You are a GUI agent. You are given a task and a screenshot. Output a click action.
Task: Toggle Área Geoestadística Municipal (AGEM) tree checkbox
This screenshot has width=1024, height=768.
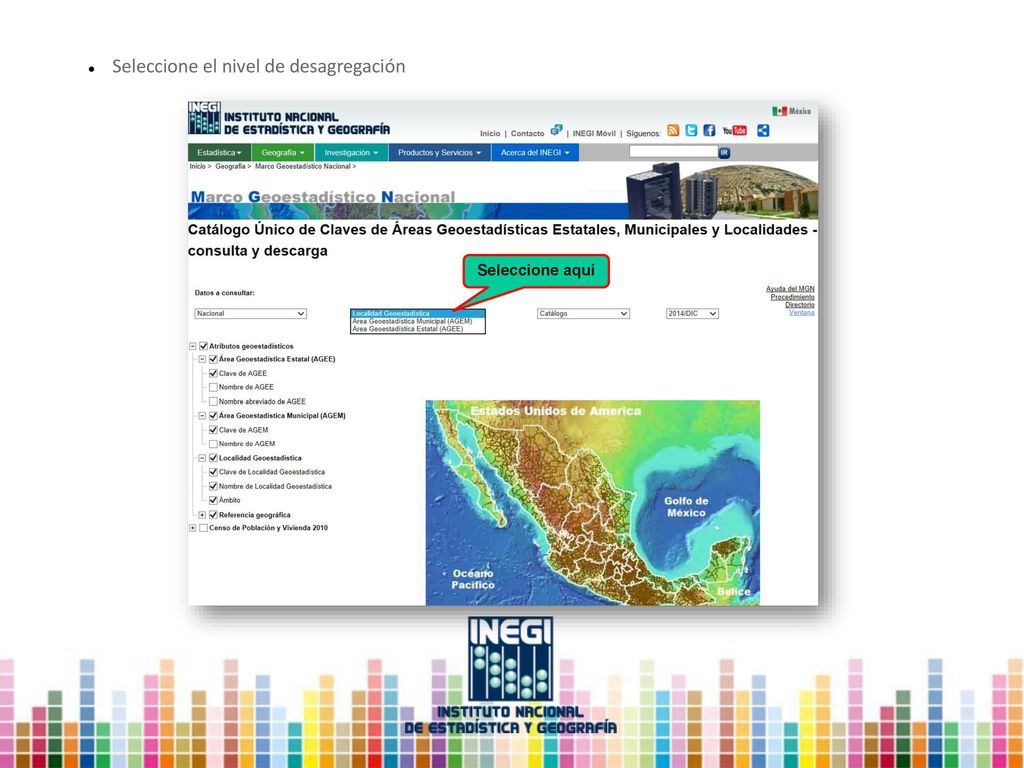click(x=213, y=416)
